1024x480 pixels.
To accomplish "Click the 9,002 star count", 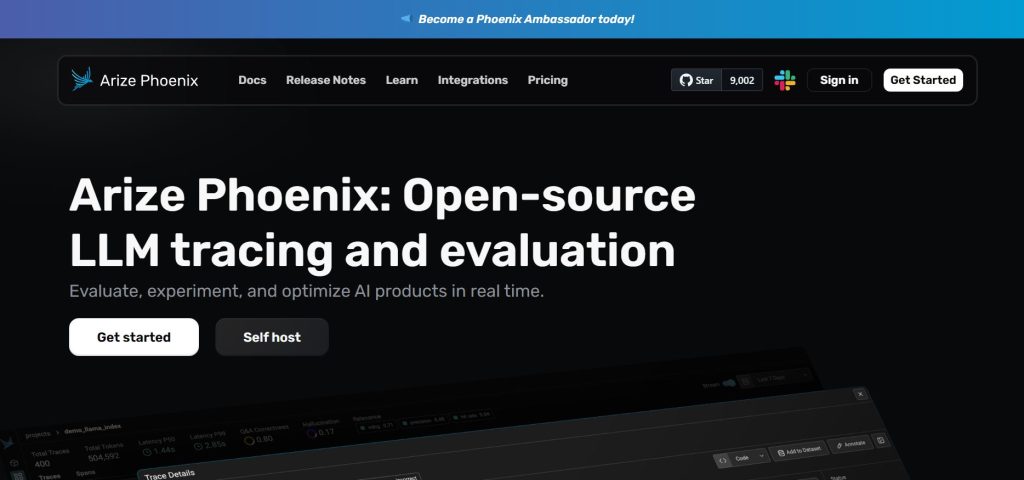I will tap(742, 80).
